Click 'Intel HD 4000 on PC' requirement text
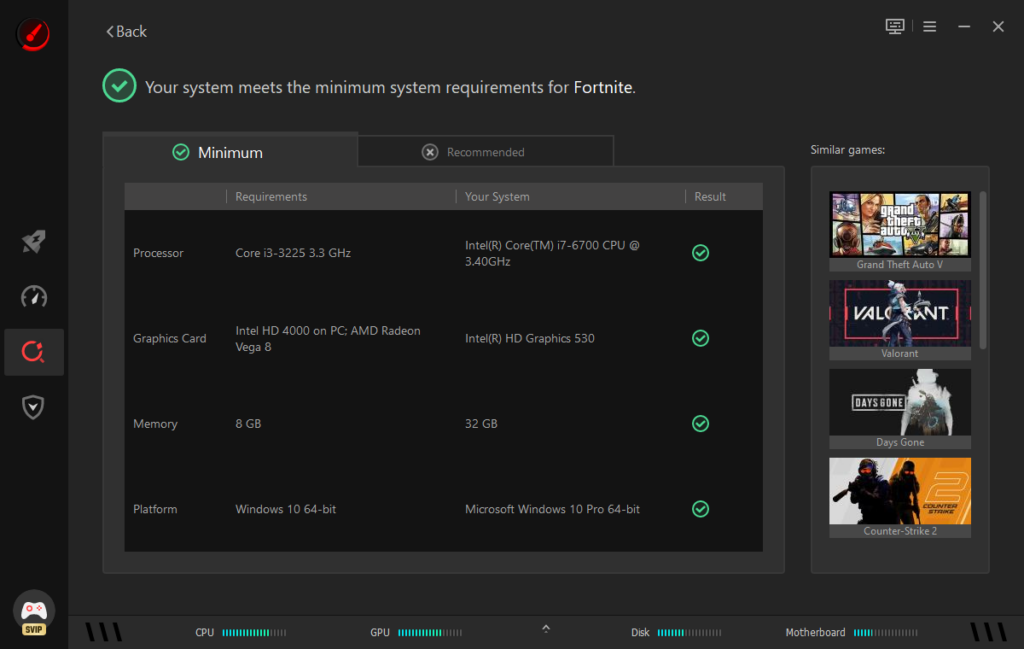The height and width of the screenshot is (649, 1024). click(x=328, y=339)
